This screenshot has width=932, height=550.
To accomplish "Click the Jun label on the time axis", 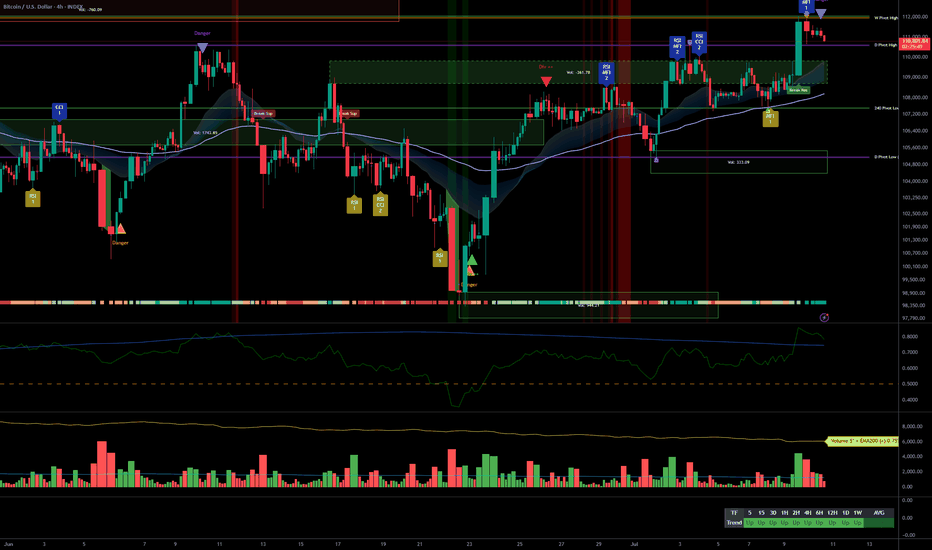I will click(8, 544).
